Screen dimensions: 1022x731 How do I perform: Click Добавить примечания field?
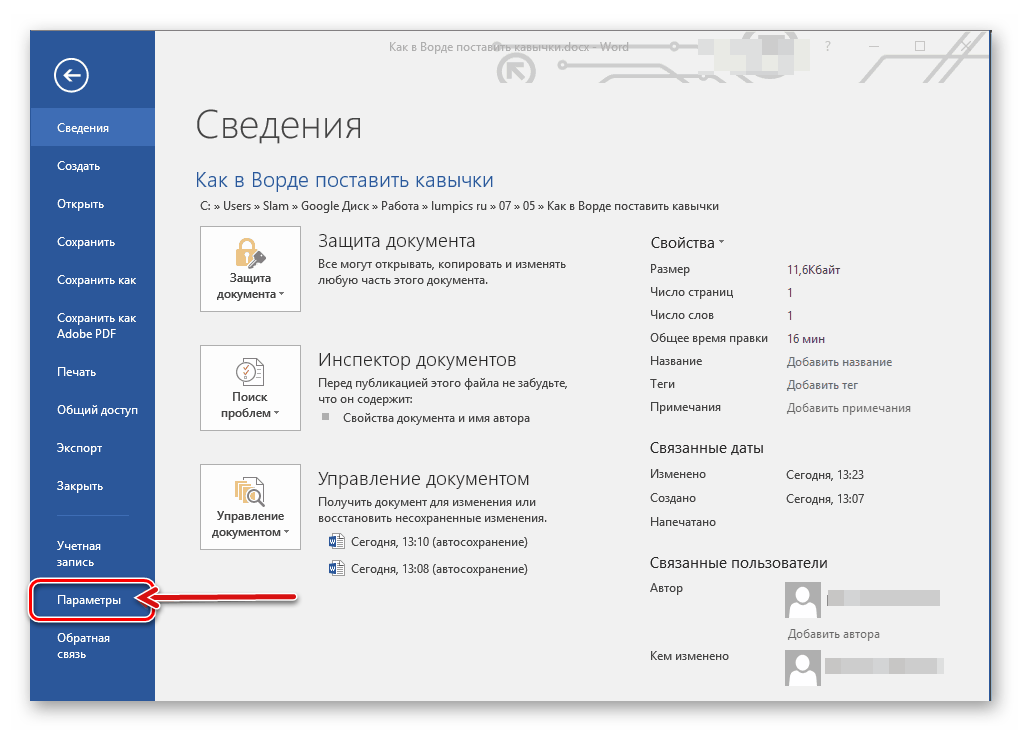click(x=848, y=408)
